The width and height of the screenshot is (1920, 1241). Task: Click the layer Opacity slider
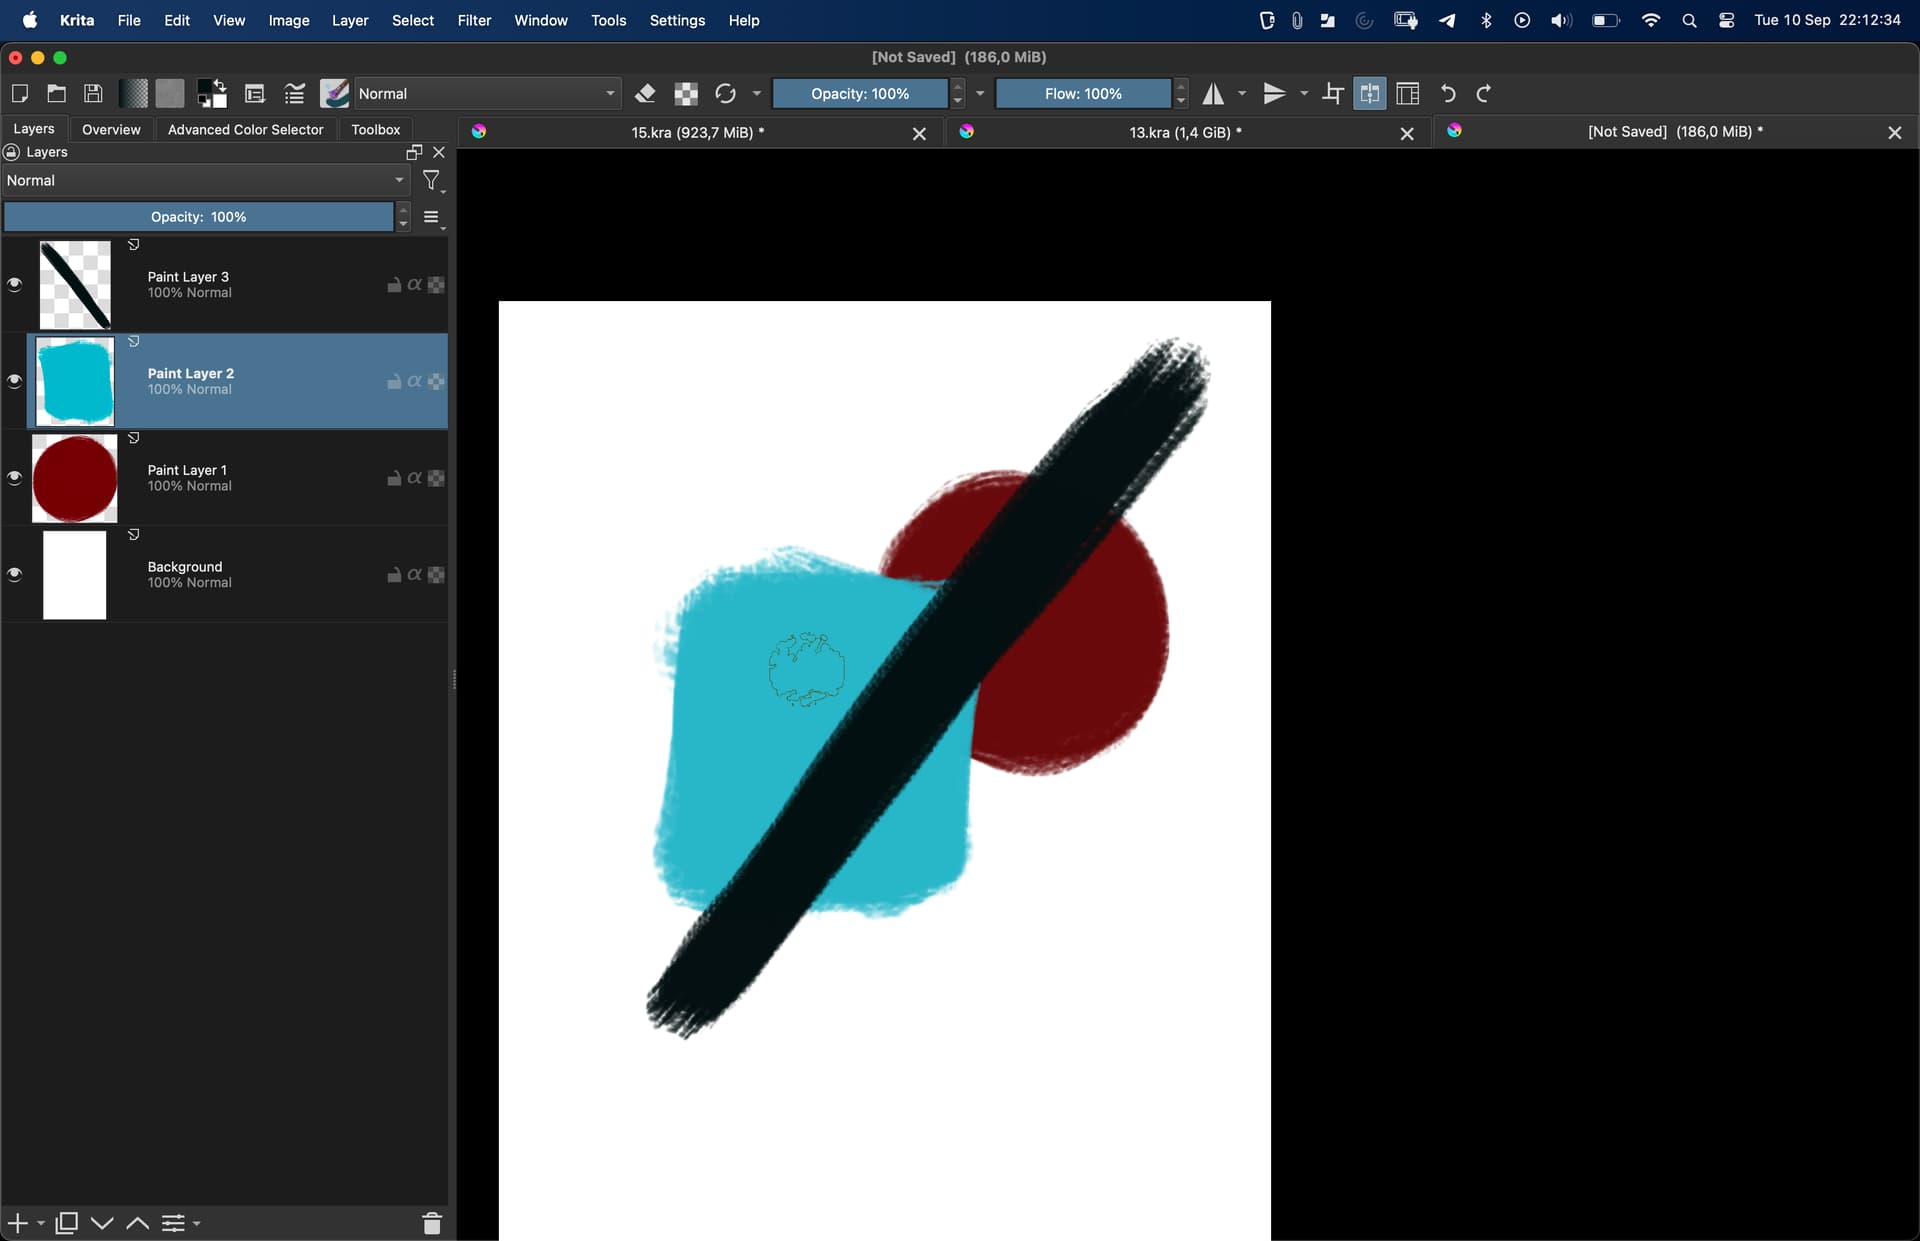click(x=198, y=217)
